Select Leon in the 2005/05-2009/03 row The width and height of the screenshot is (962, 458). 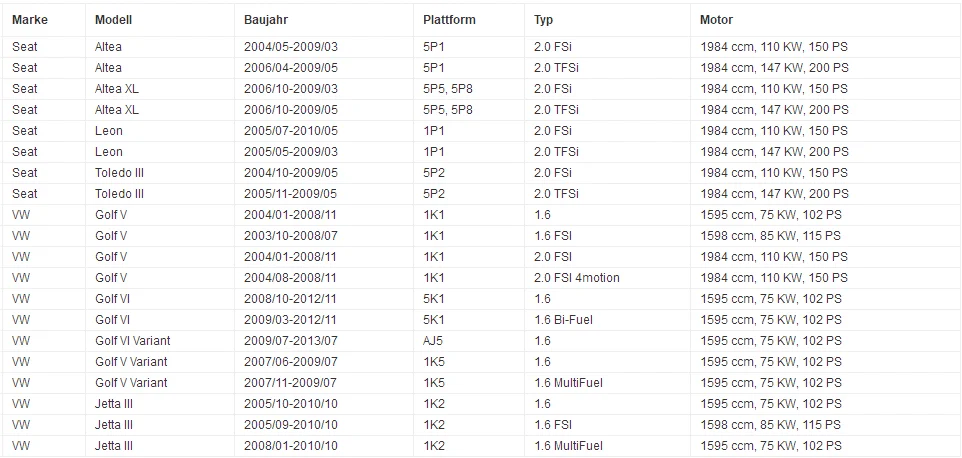[x=109, y=151]
